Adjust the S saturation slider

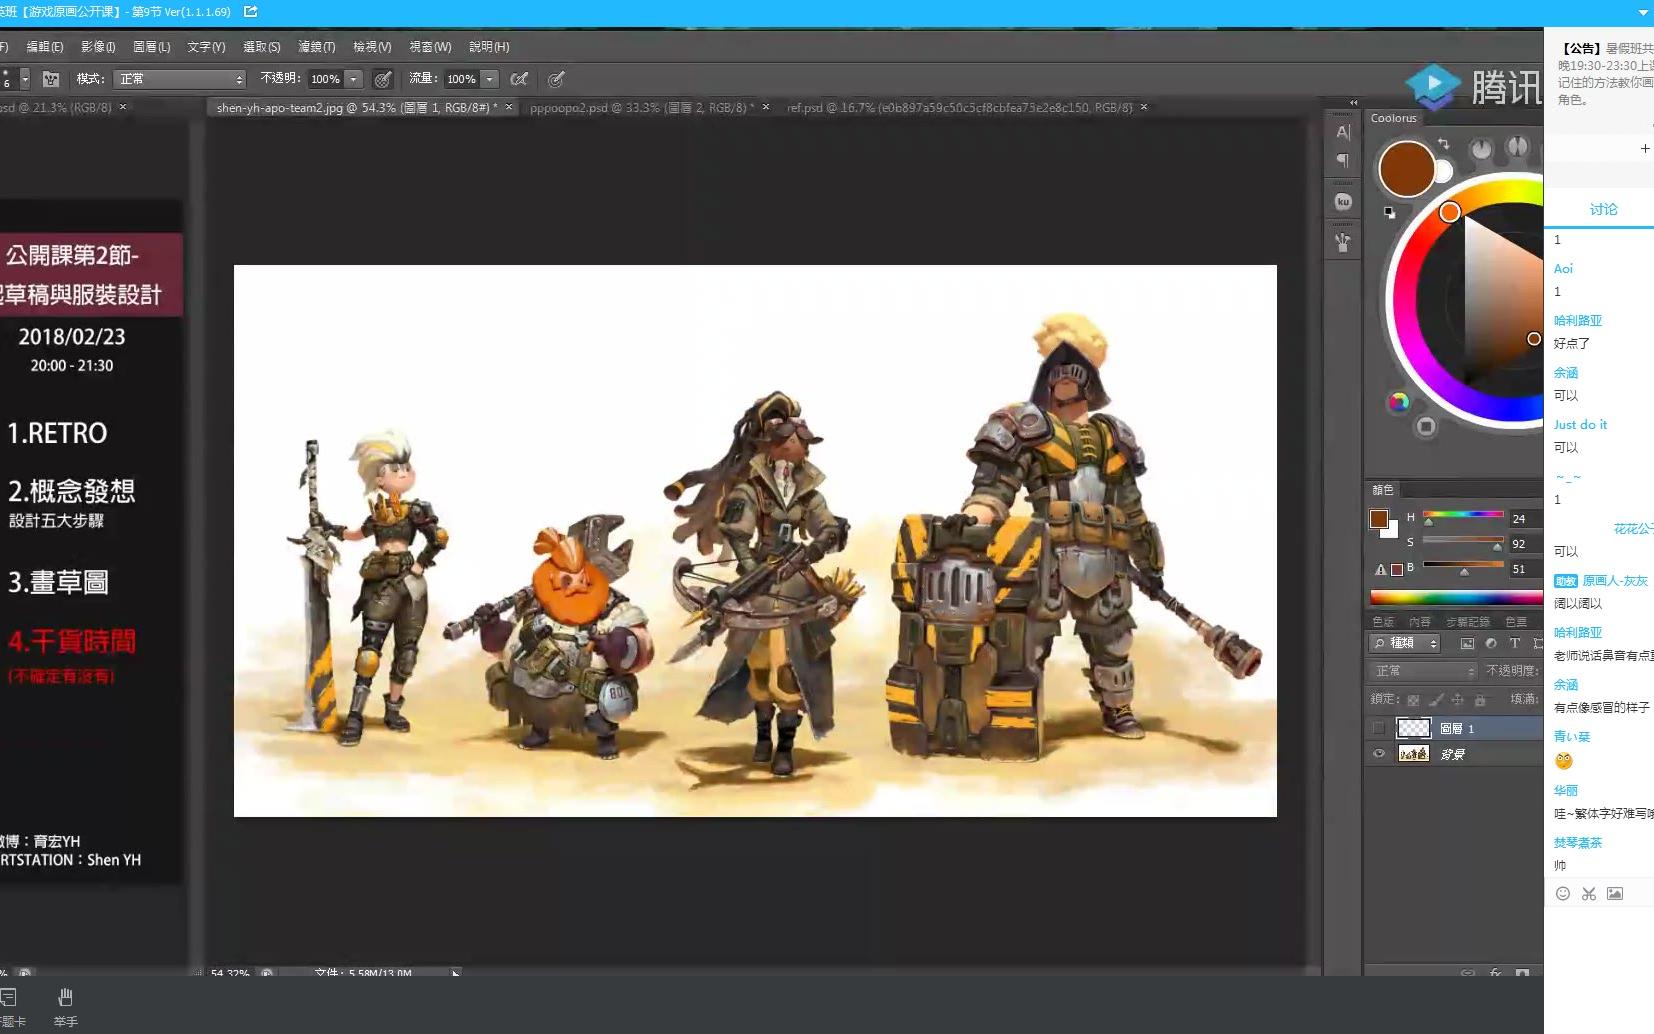point(1463,543)
